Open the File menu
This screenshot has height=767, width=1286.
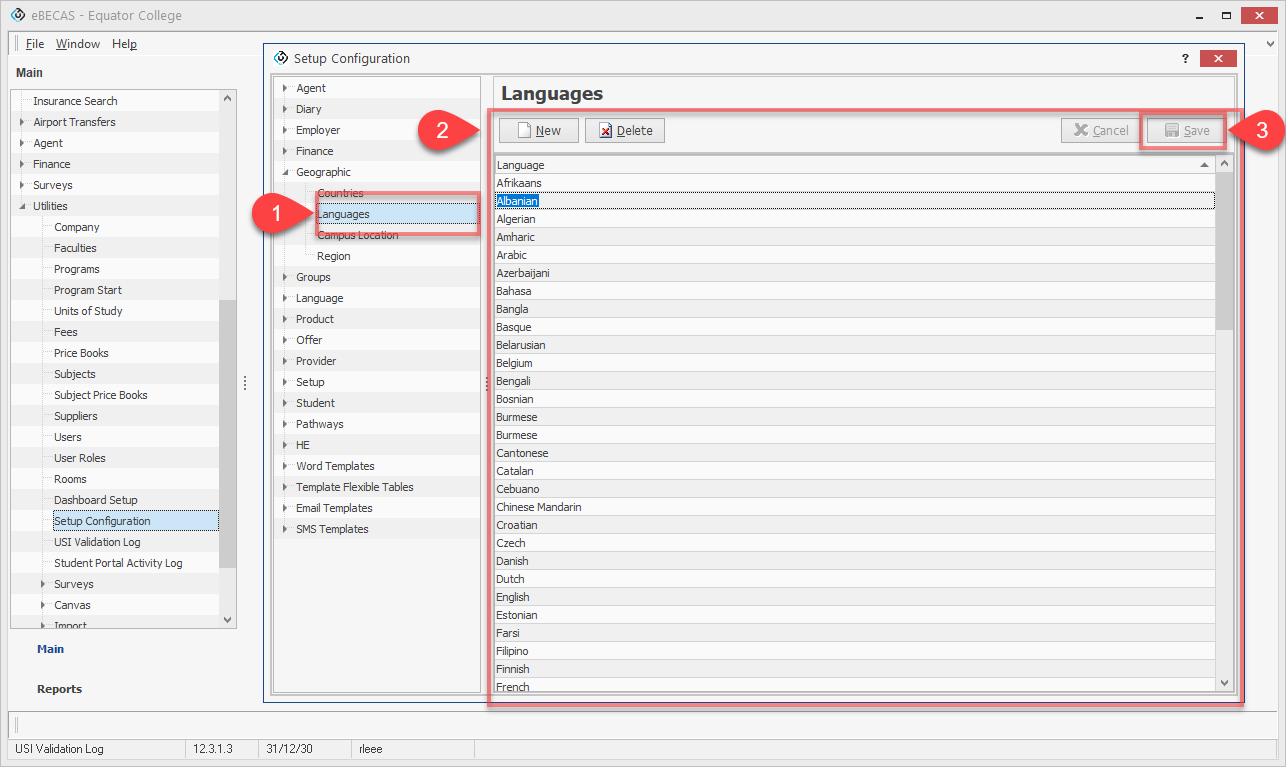(35, 44)
